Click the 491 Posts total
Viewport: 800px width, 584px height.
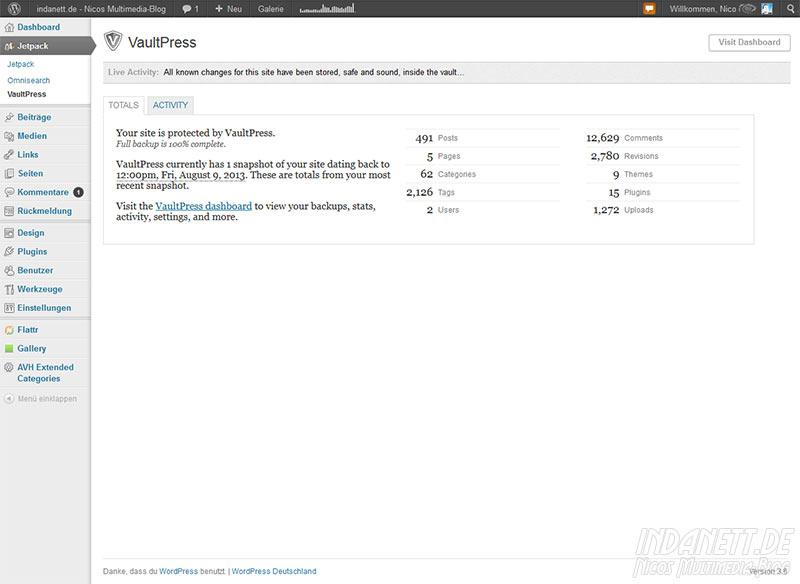[x=437, y=138]
